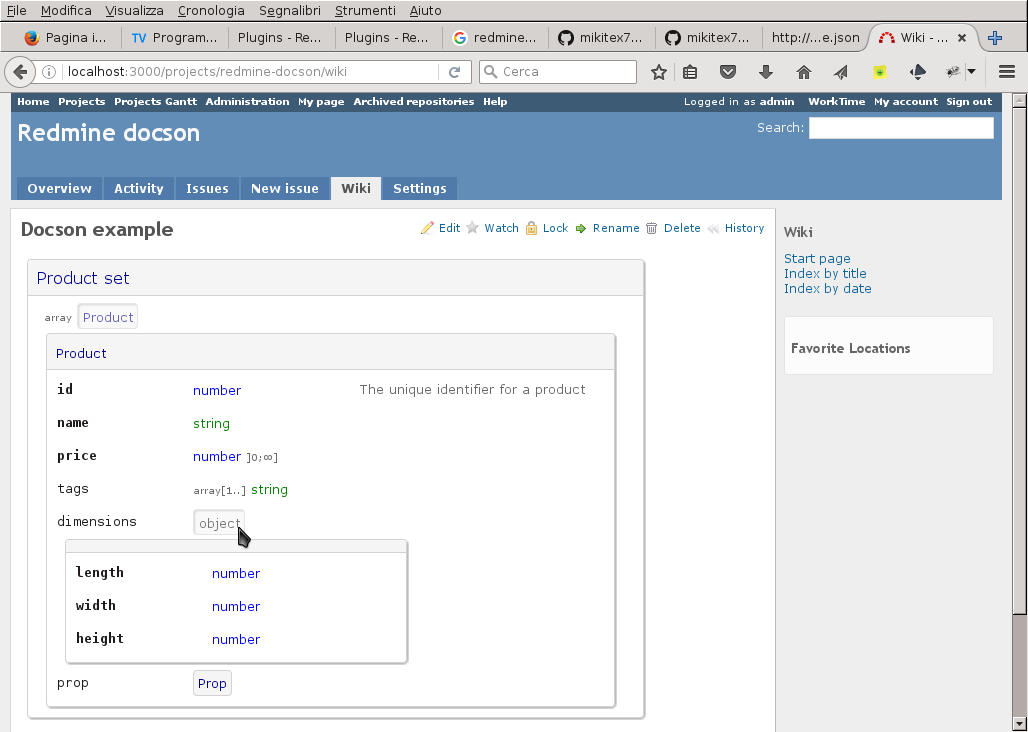Open the Issues tab
The height and width of the screenshot is (732, 1028).
click(x=207, y=189)
